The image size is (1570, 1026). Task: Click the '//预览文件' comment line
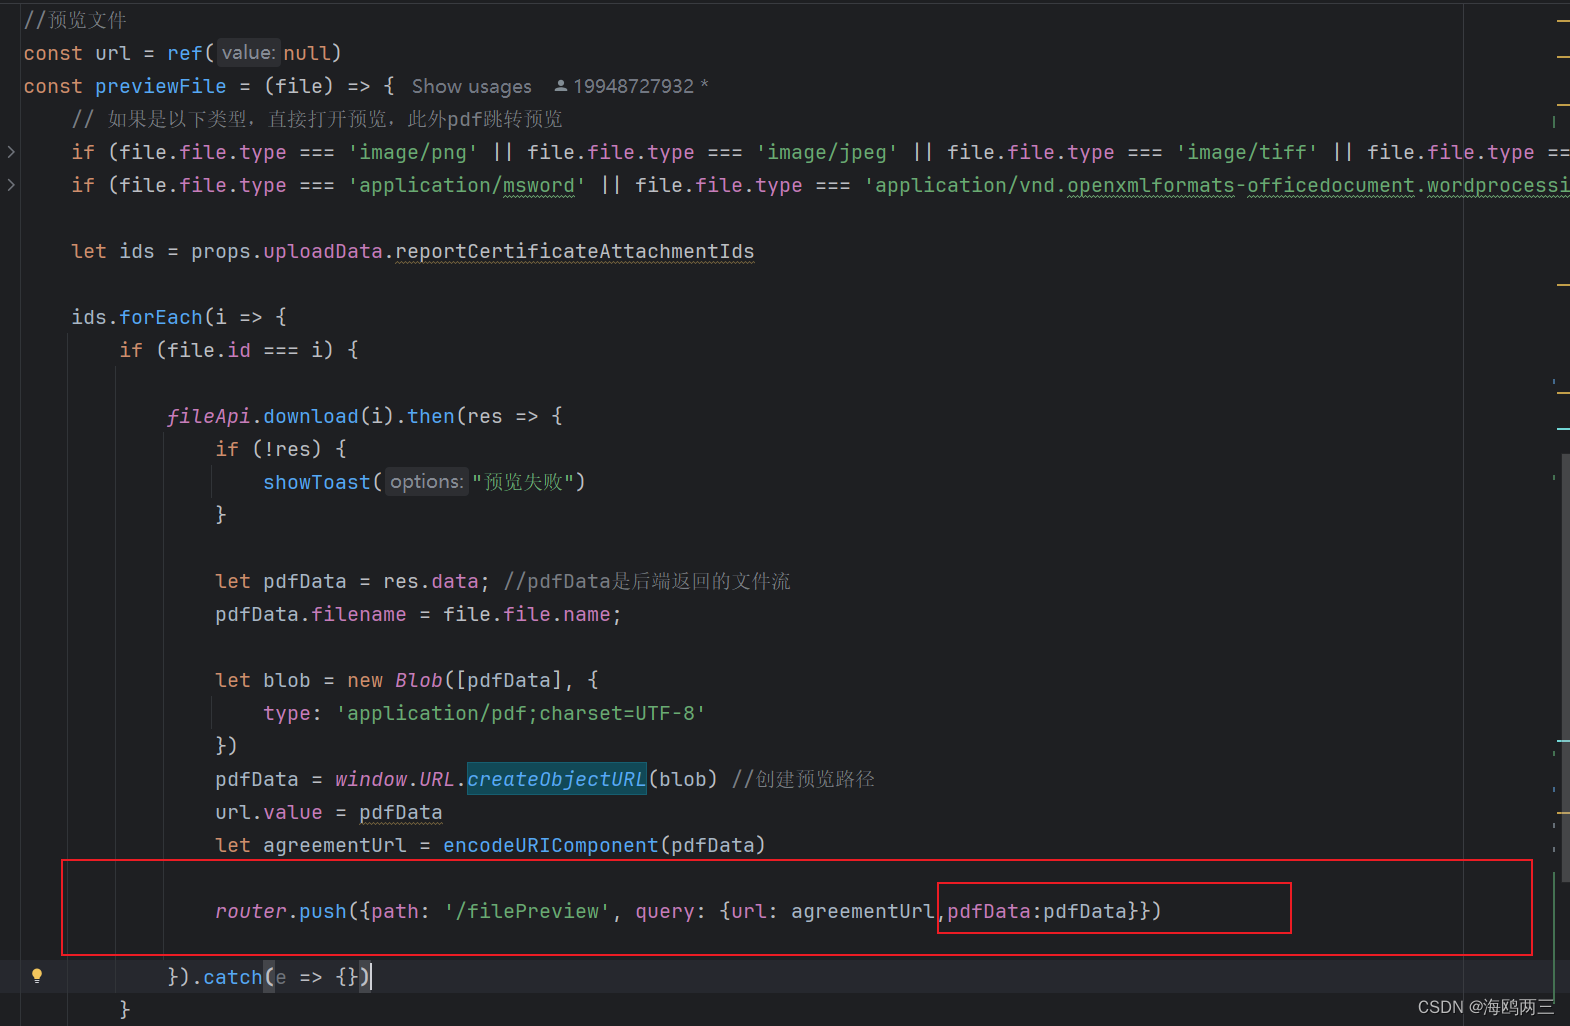(x=75, y=20)
